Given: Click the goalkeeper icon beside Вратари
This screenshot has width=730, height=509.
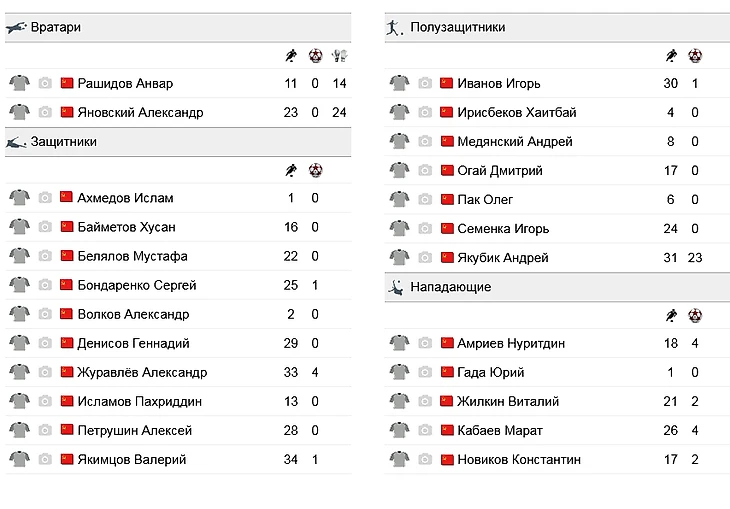Looking at the screenshot, I should point(15,27).
